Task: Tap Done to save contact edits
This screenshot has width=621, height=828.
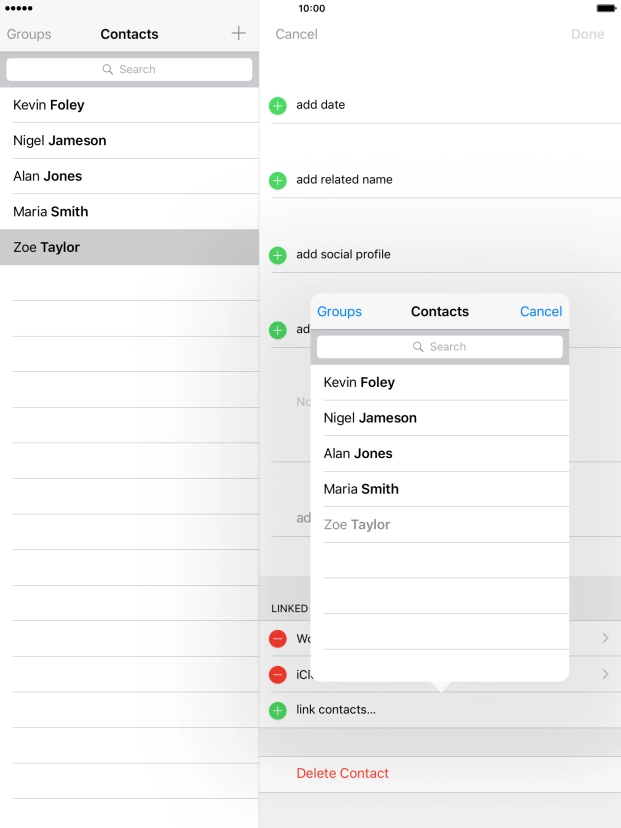Action: (587, 34)
